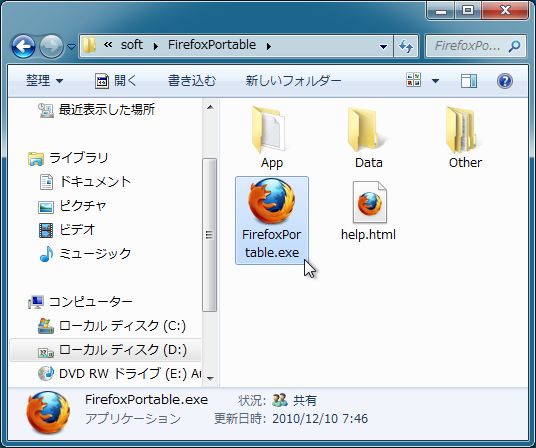
Task: Select 'FirefoxPortable' in the address breadcrumb
Action: pos(212,45)
